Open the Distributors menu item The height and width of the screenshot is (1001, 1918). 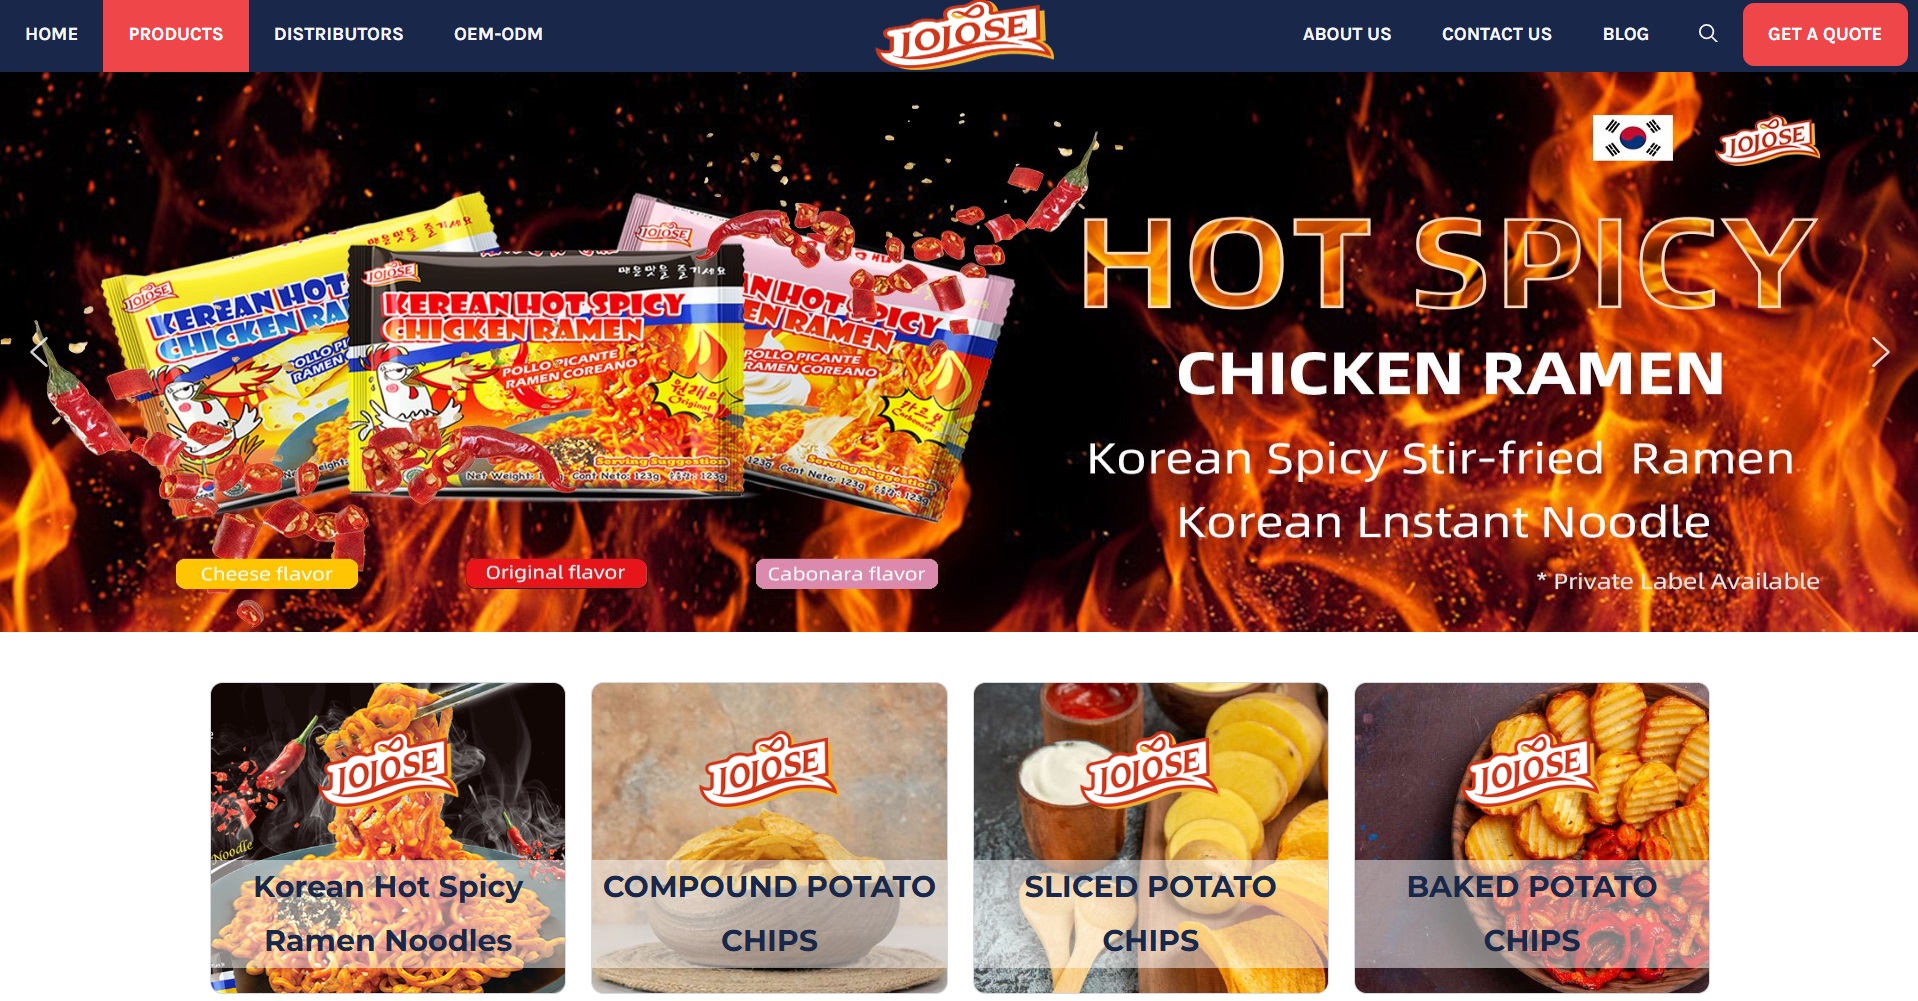[339, 35]
